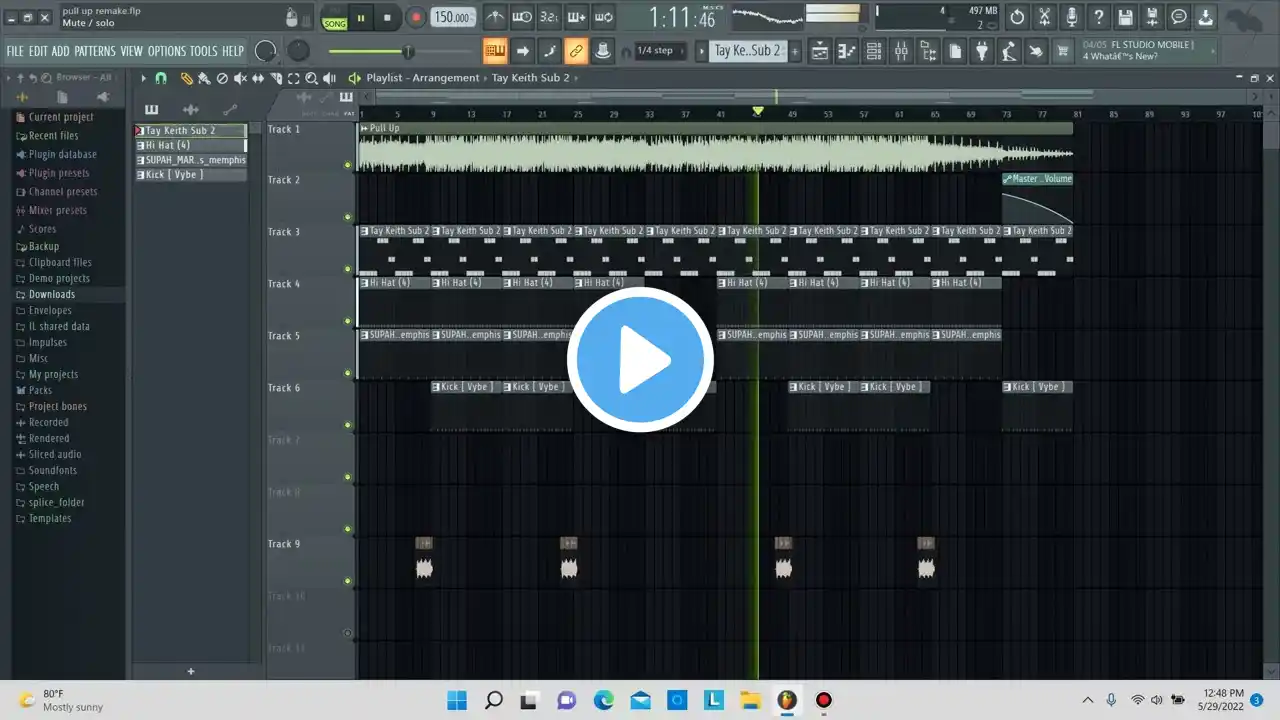Toggle the orange multilink chain icon
The height and width of the screenshot is (720, 1280).
576,51
